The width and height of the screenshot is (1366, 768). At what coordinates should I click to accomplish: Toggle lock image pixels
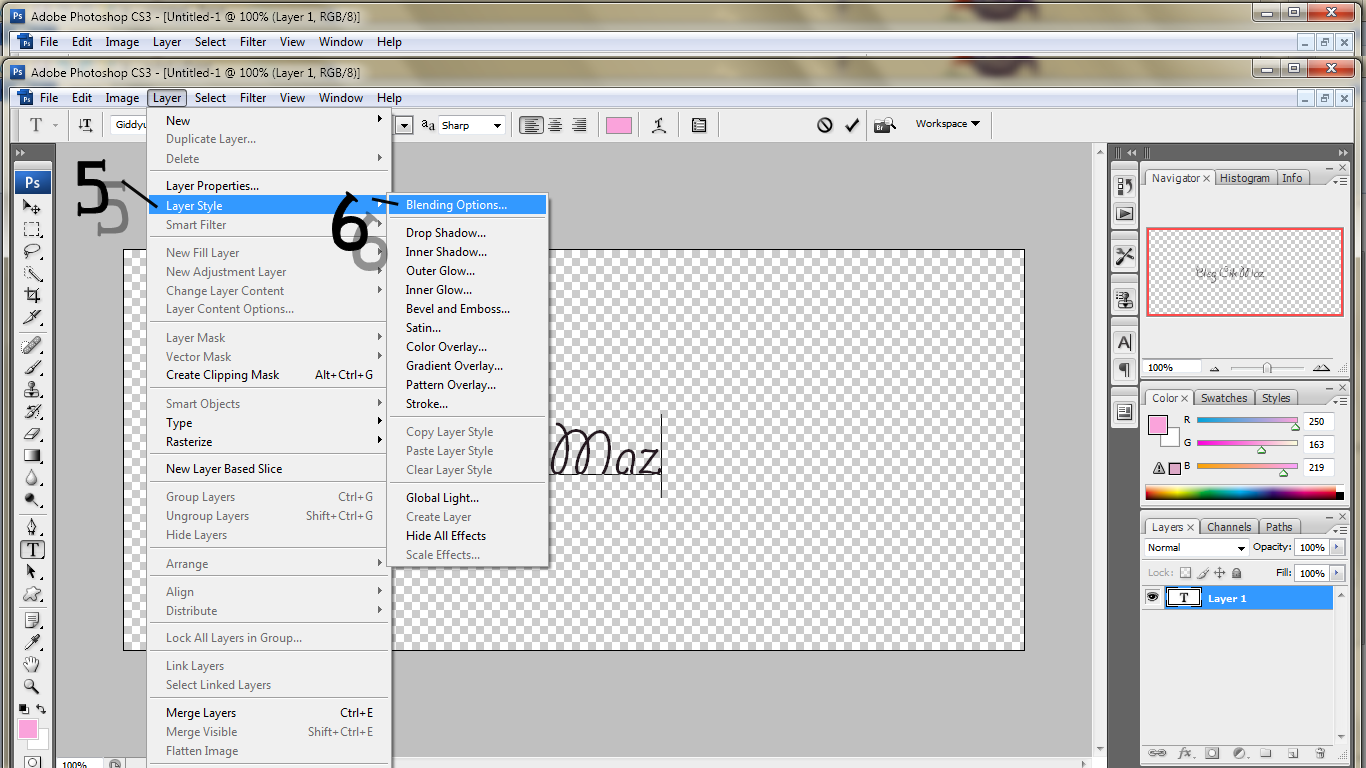pyautogui.click(x=1203, y=573)
